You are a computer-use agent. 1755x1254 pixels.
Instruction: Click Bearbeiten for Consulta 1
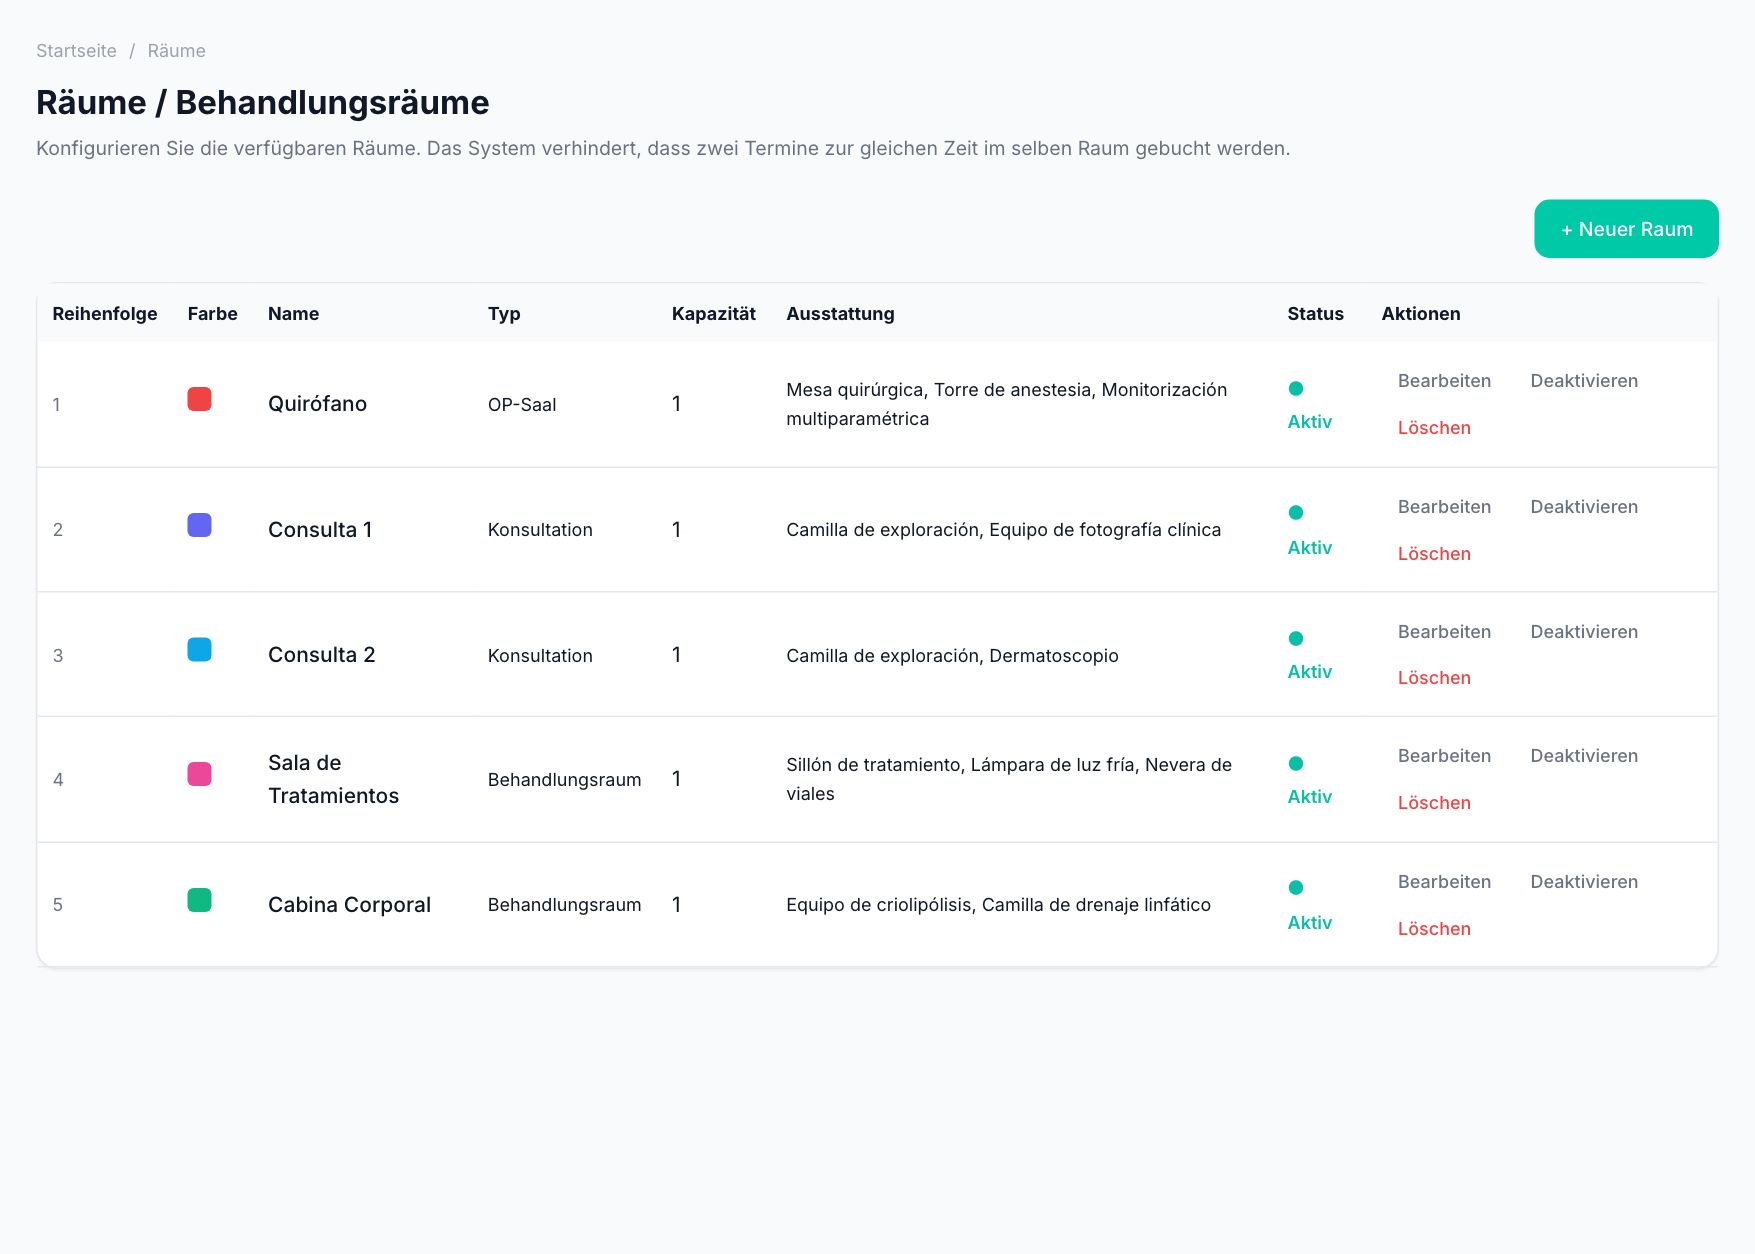[1444, 507]
